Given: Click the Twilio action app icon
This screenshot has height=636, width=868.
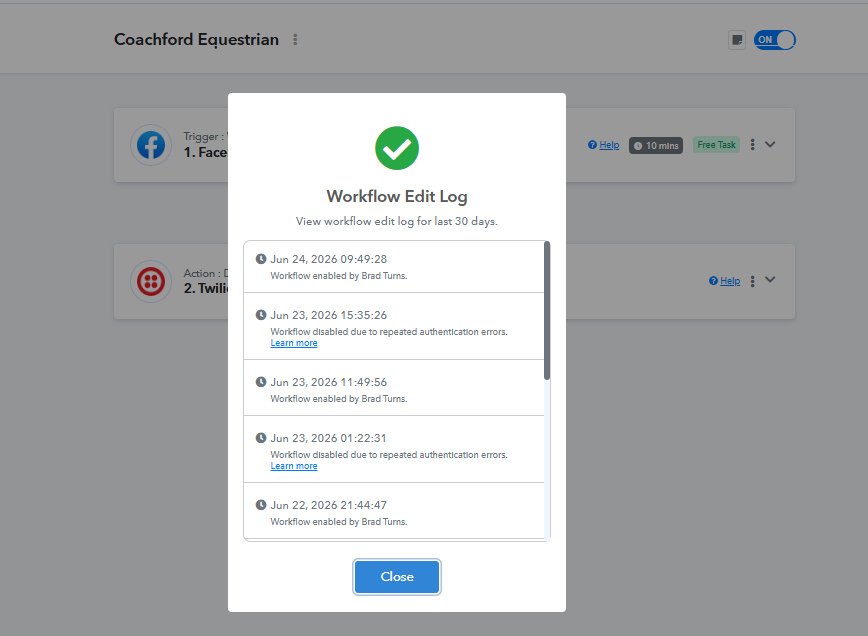Looking at the screenshot, I should click(x=151, y=281).
